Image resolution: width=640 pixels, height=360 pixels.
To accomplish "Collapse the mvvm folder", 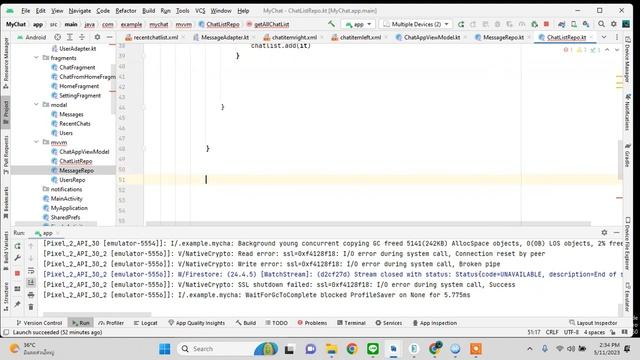I will [x=36, y=142].
